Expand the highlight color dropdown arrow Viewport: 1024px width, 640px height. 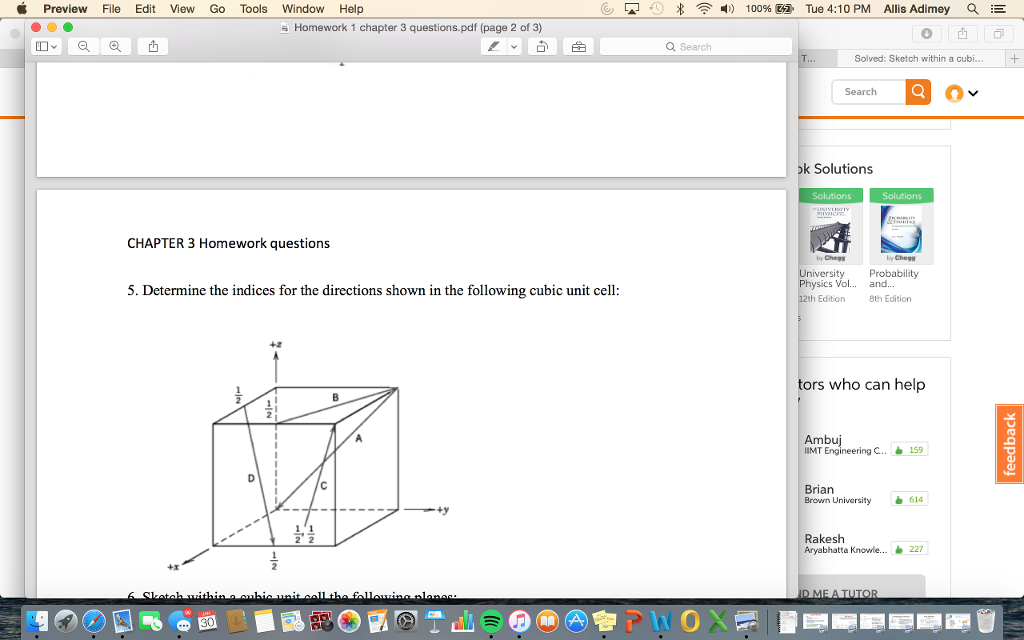(514, 46)
